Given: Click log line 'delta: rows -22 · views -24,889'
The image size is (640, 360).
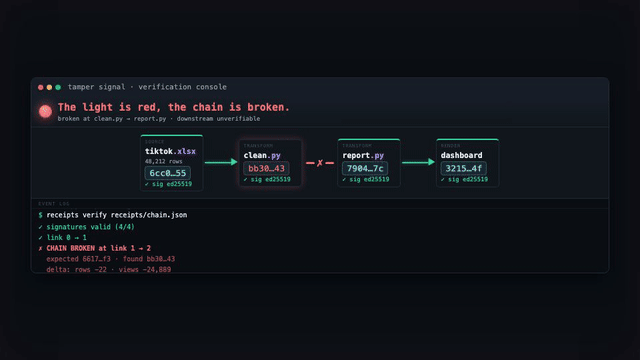Looking at the screenshot, I should (x=109, y=269).
